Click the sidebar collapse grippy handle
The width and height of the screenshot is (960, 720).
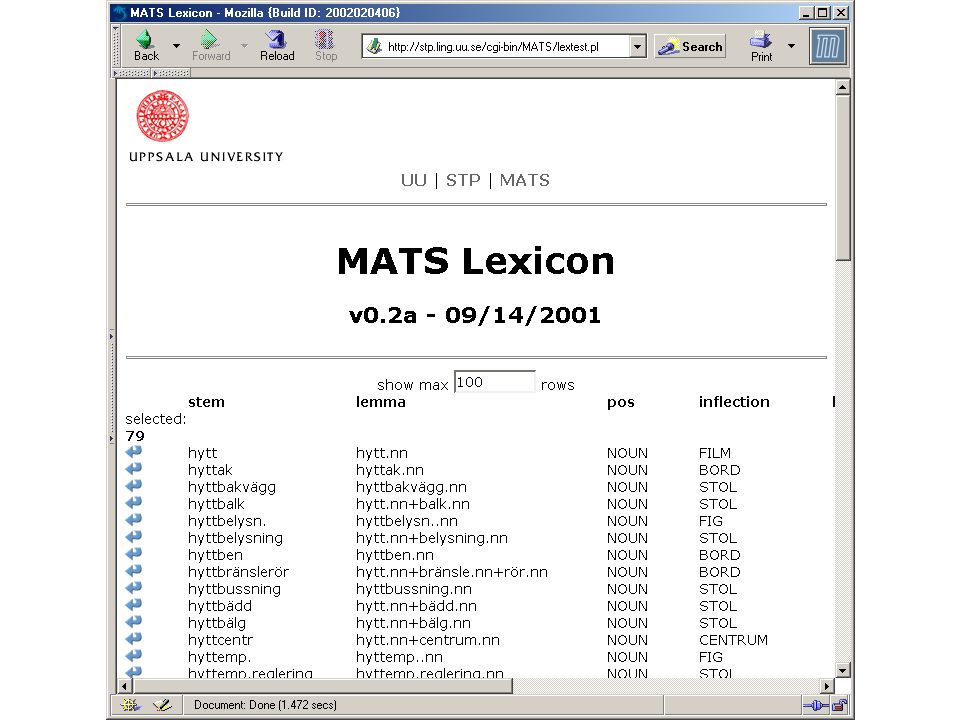111,387
